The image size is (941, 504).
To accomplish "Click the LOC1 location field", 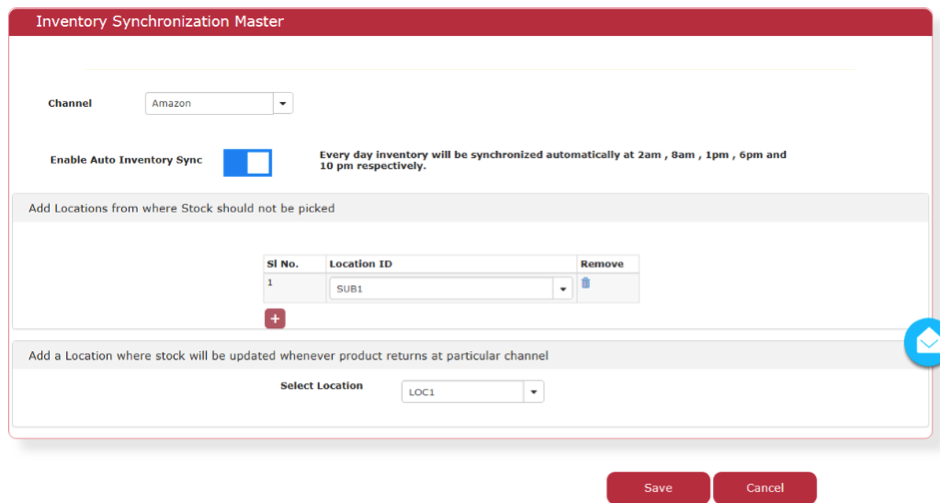I will click(x=463, y=392).
